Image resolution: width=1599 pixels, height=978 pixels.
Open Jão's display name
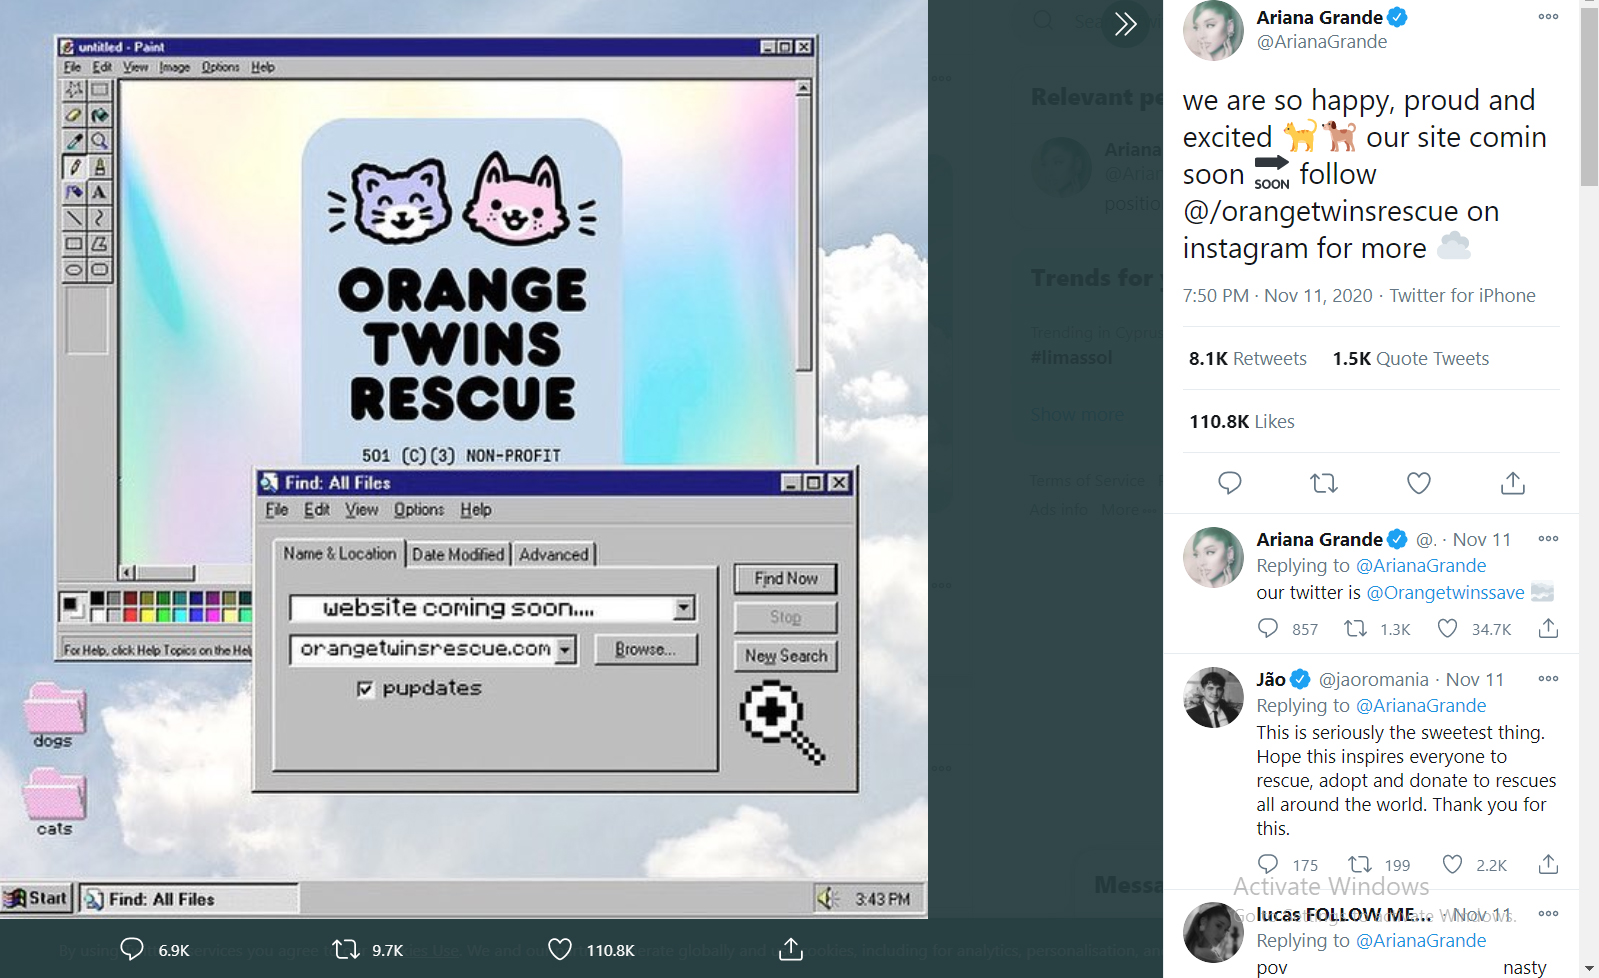[1271, 680]
